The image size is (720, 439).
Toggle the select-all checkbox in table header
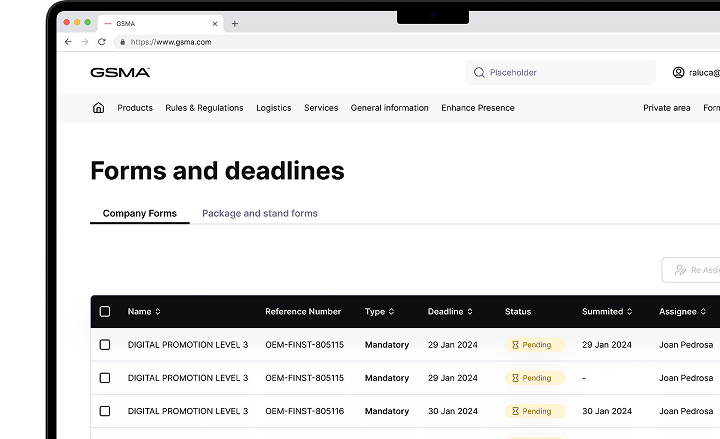(x=105, y=311)
